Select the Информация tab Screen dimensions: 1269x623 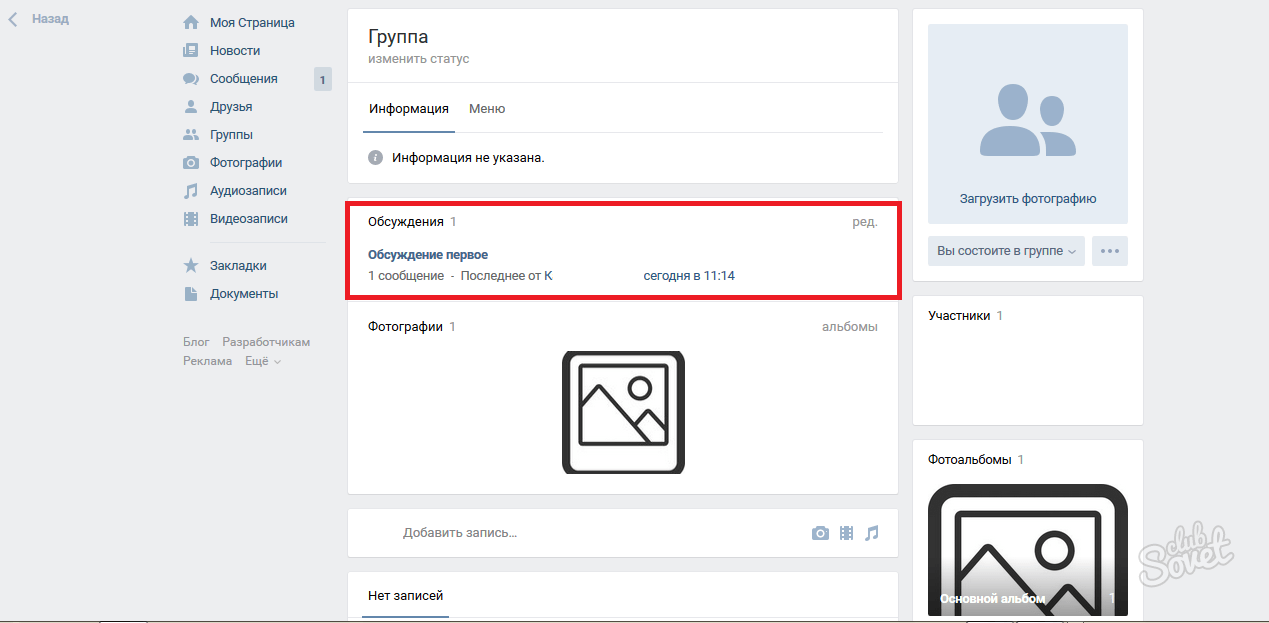click(x=408, y=109)
